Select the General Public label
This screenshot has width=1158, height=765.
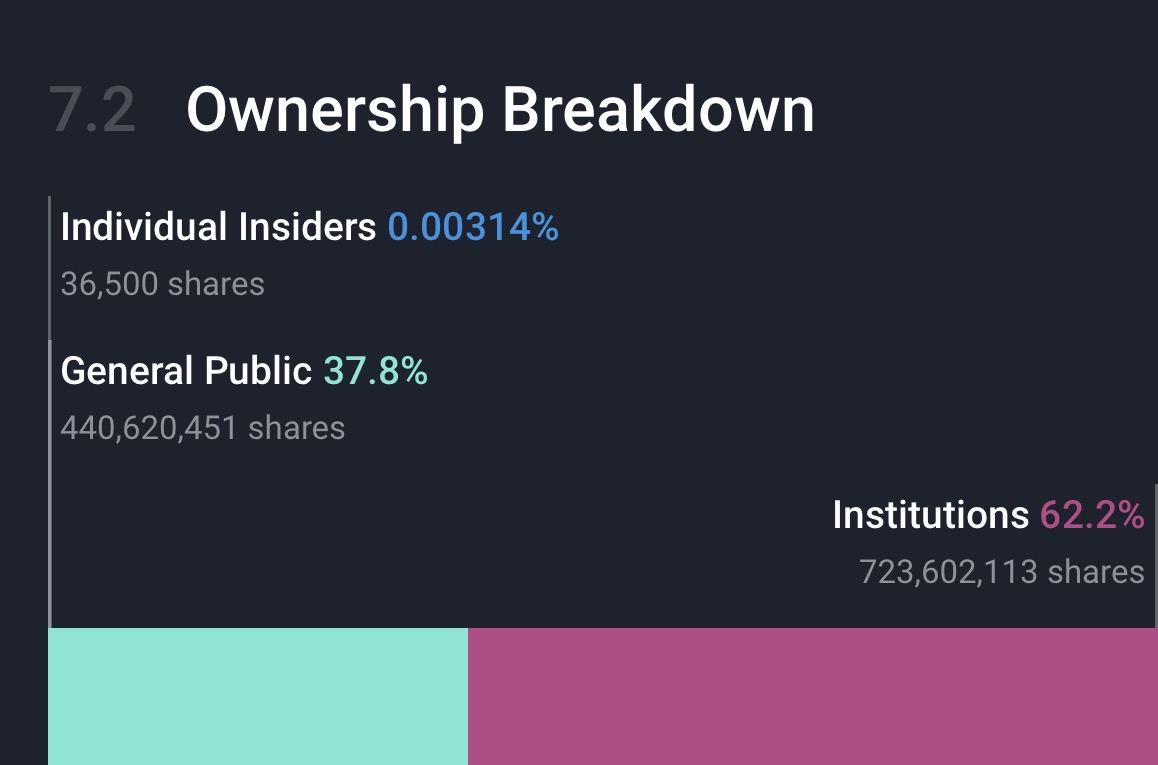pyautogui.click(x=186, y=372)
